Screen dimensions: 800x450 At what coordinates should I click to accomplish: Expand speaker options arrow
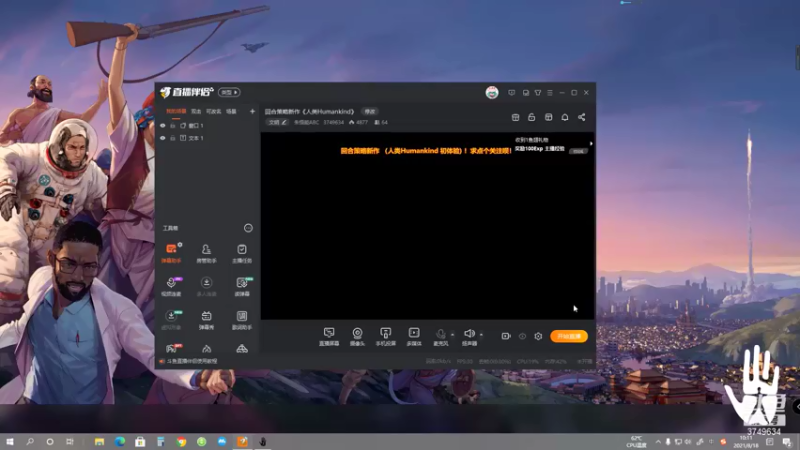pos(481,335)
